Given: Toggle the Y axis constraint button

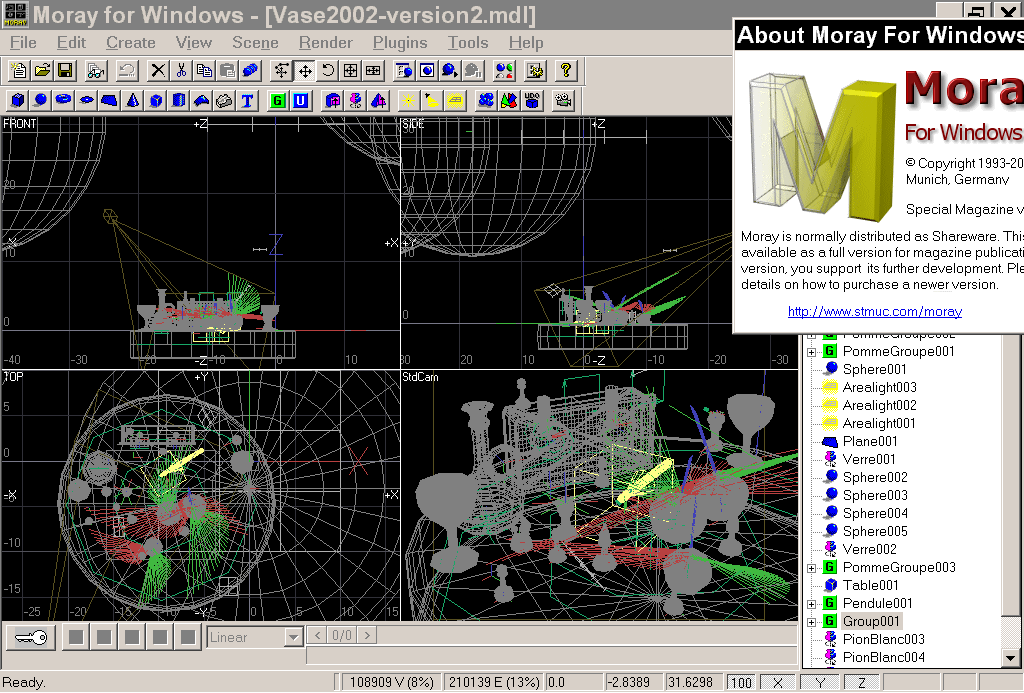Looking at the screenshot, I should pos(819,683).
